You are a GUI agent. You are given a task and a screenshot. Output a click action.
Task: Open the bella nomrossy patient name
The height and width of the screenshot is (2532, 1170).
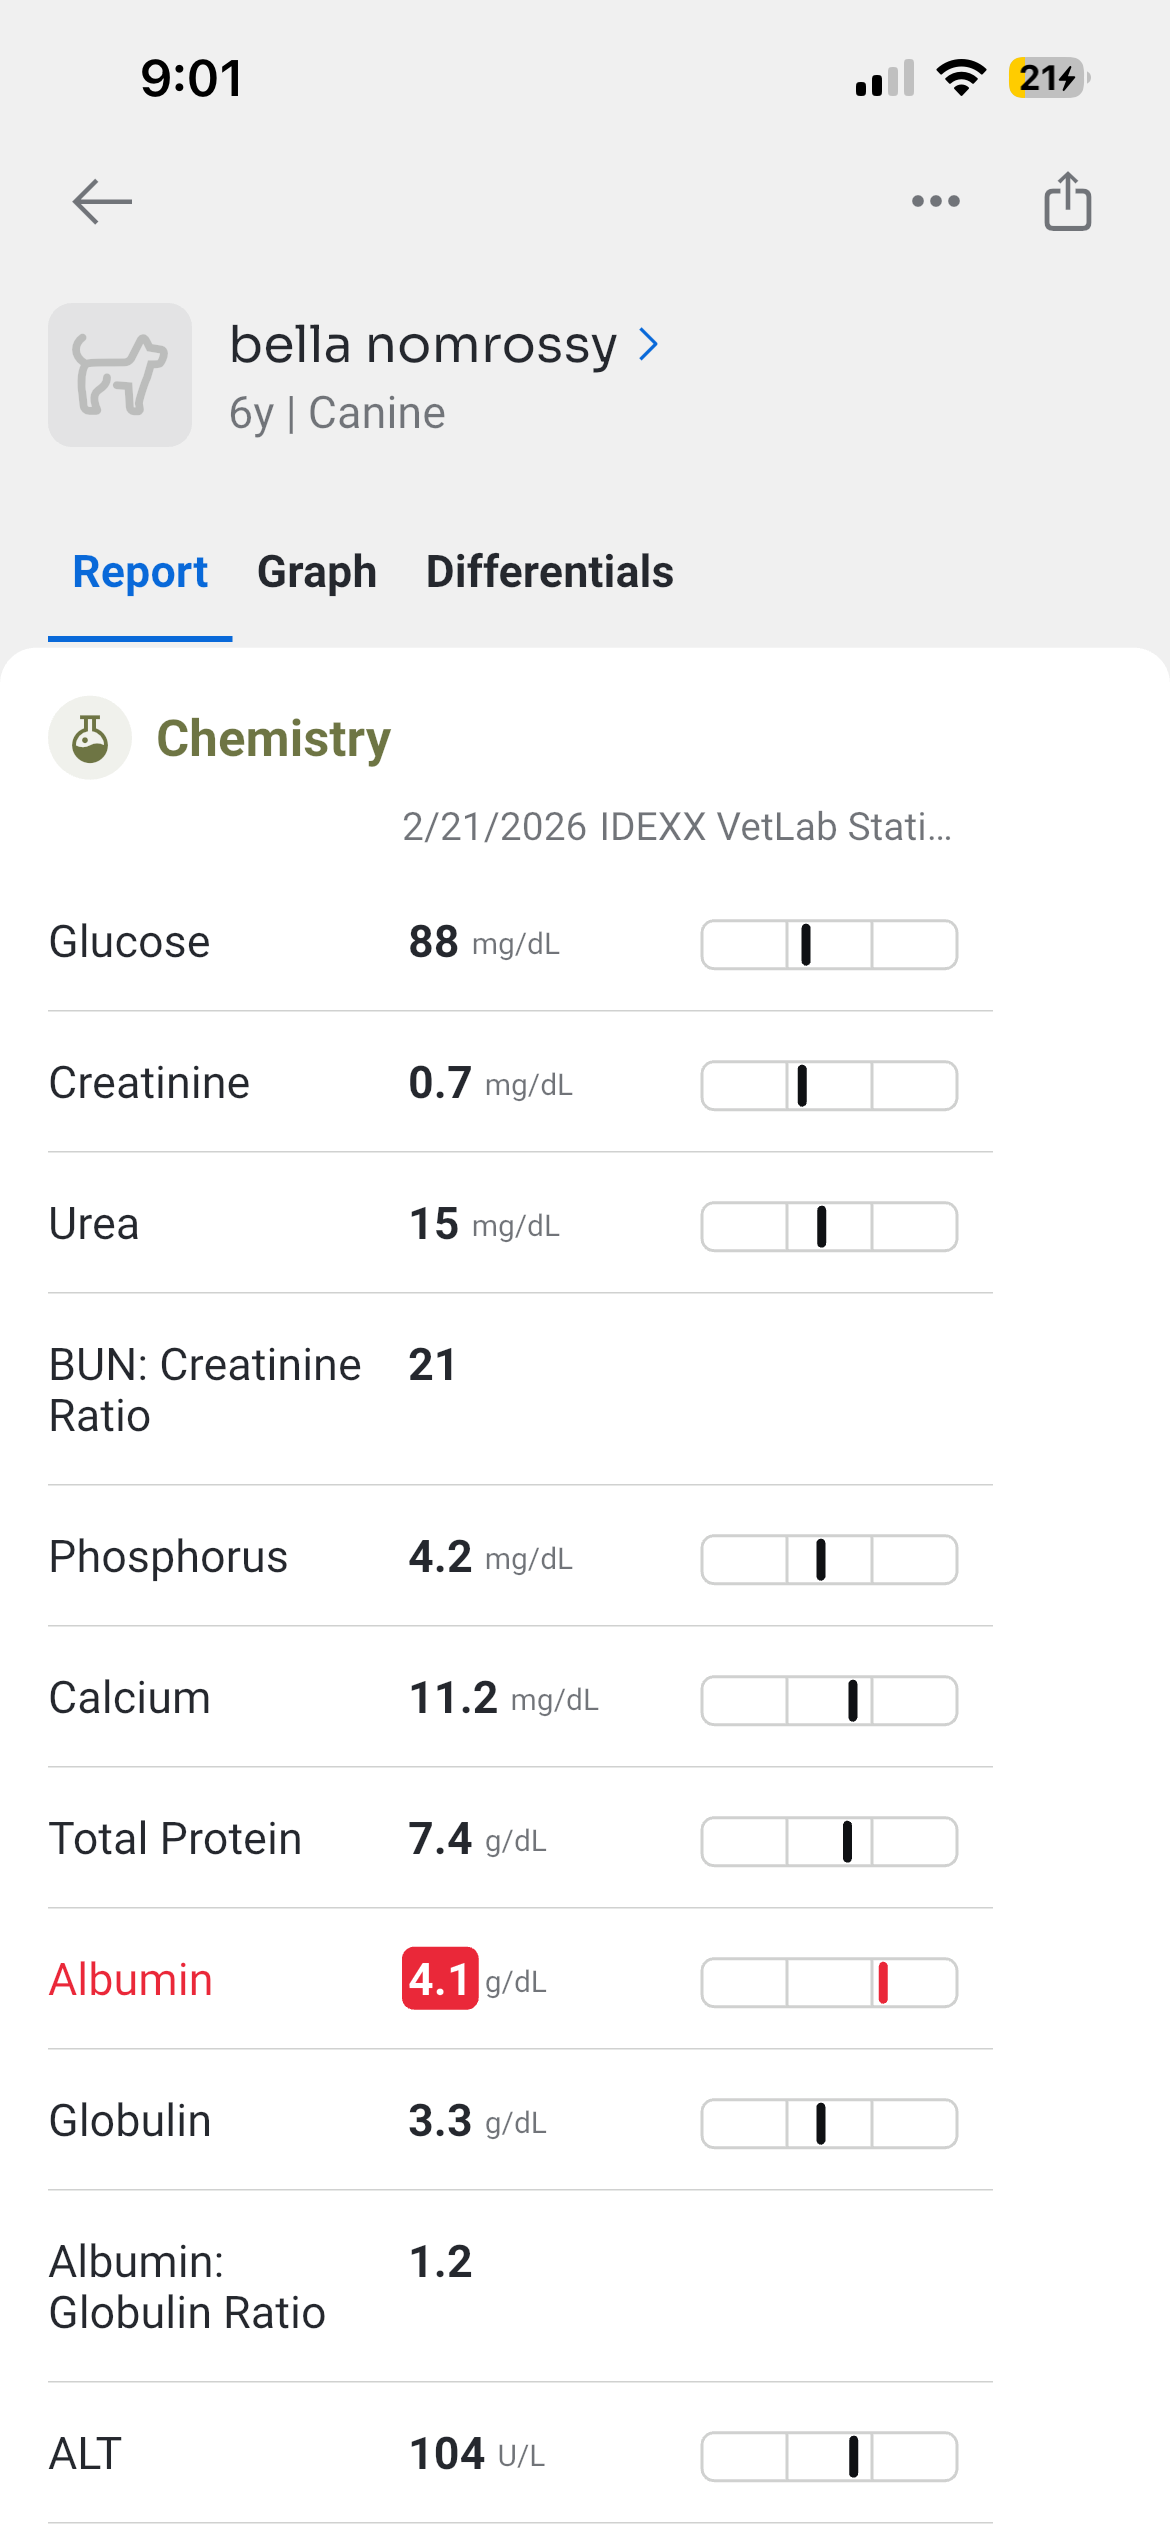click(423, 345)
